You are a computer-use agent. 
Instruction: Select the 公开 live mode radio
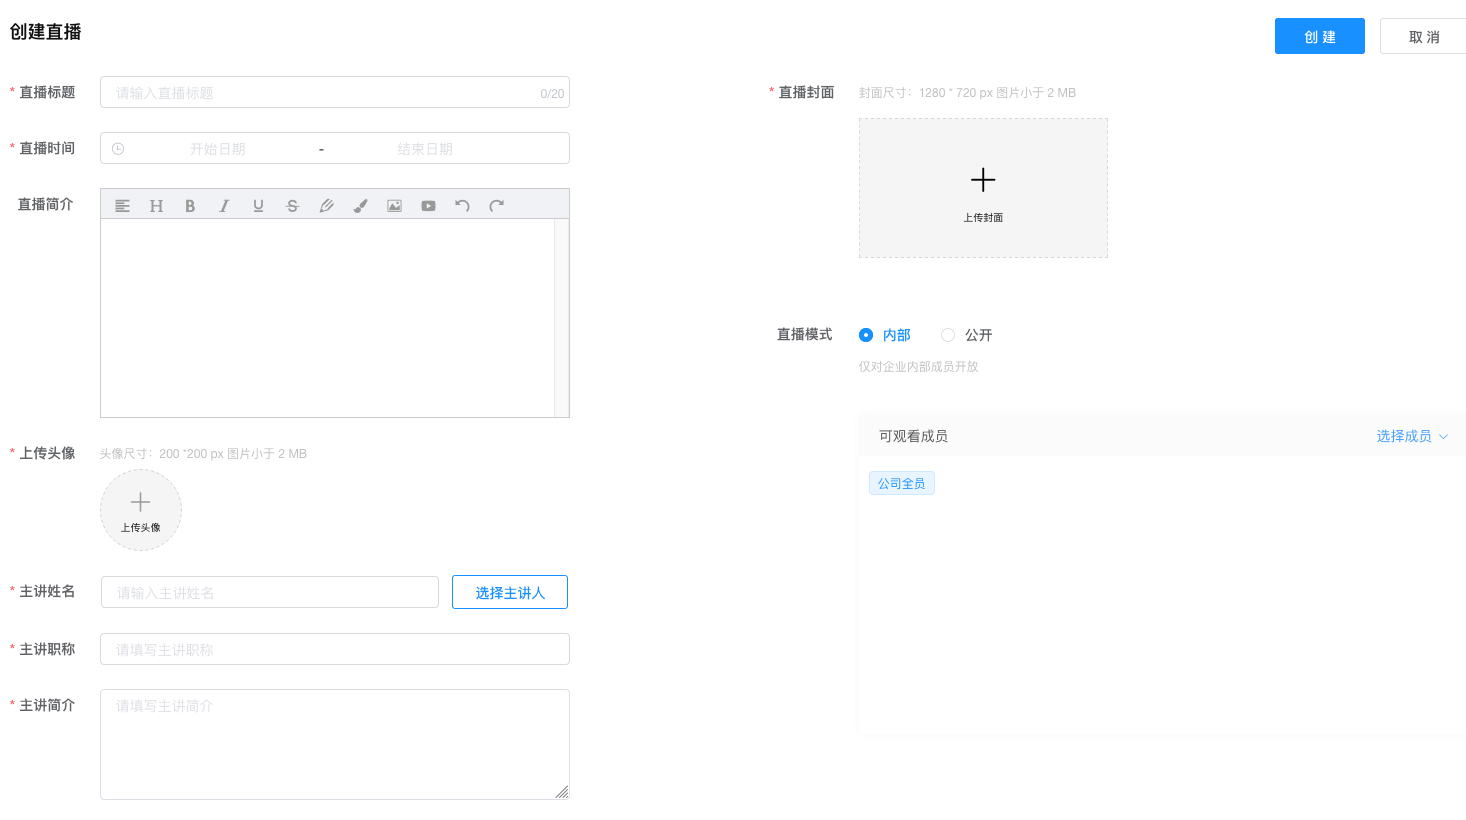pos(948,335)
